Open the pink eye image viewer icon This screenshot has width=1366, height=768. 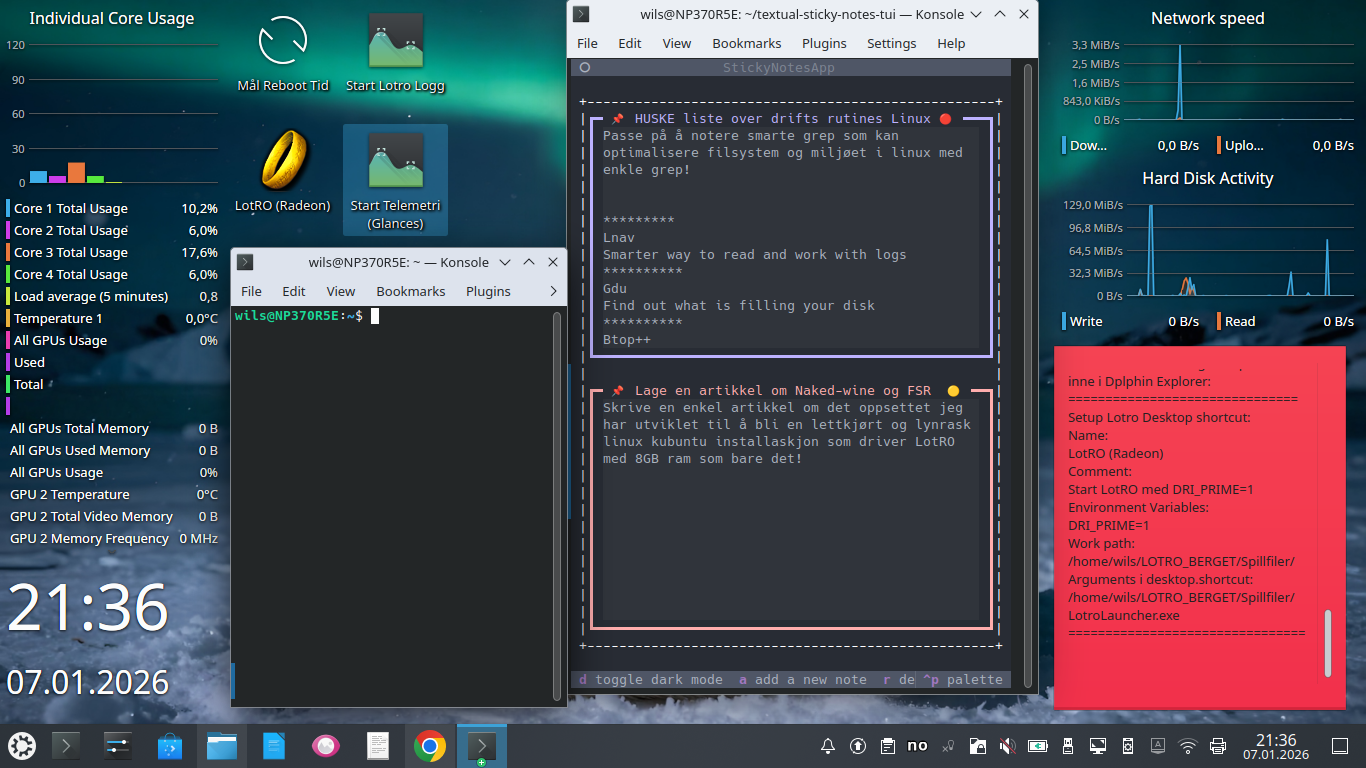point(326,746)
